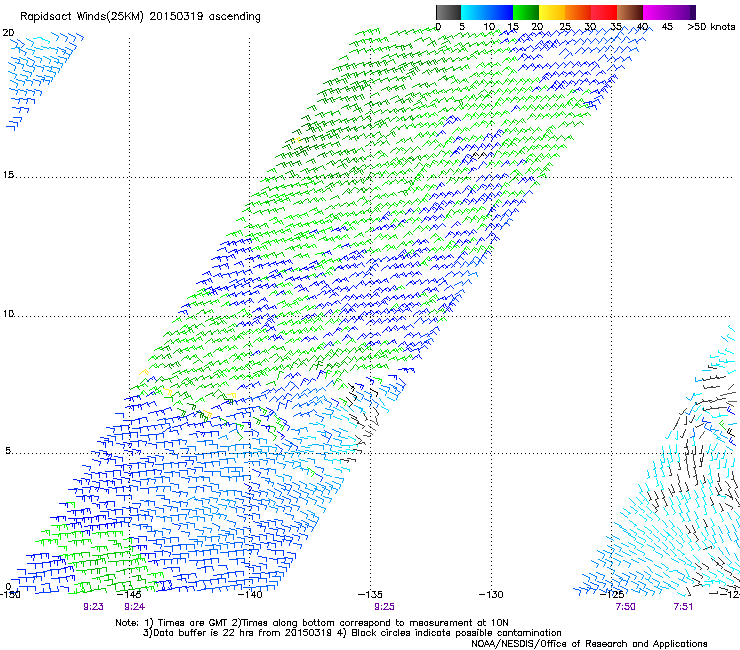Click the yellow 20-25 knots legend swatch
This screenshot has height=650, width=740.
pos(552,12)
